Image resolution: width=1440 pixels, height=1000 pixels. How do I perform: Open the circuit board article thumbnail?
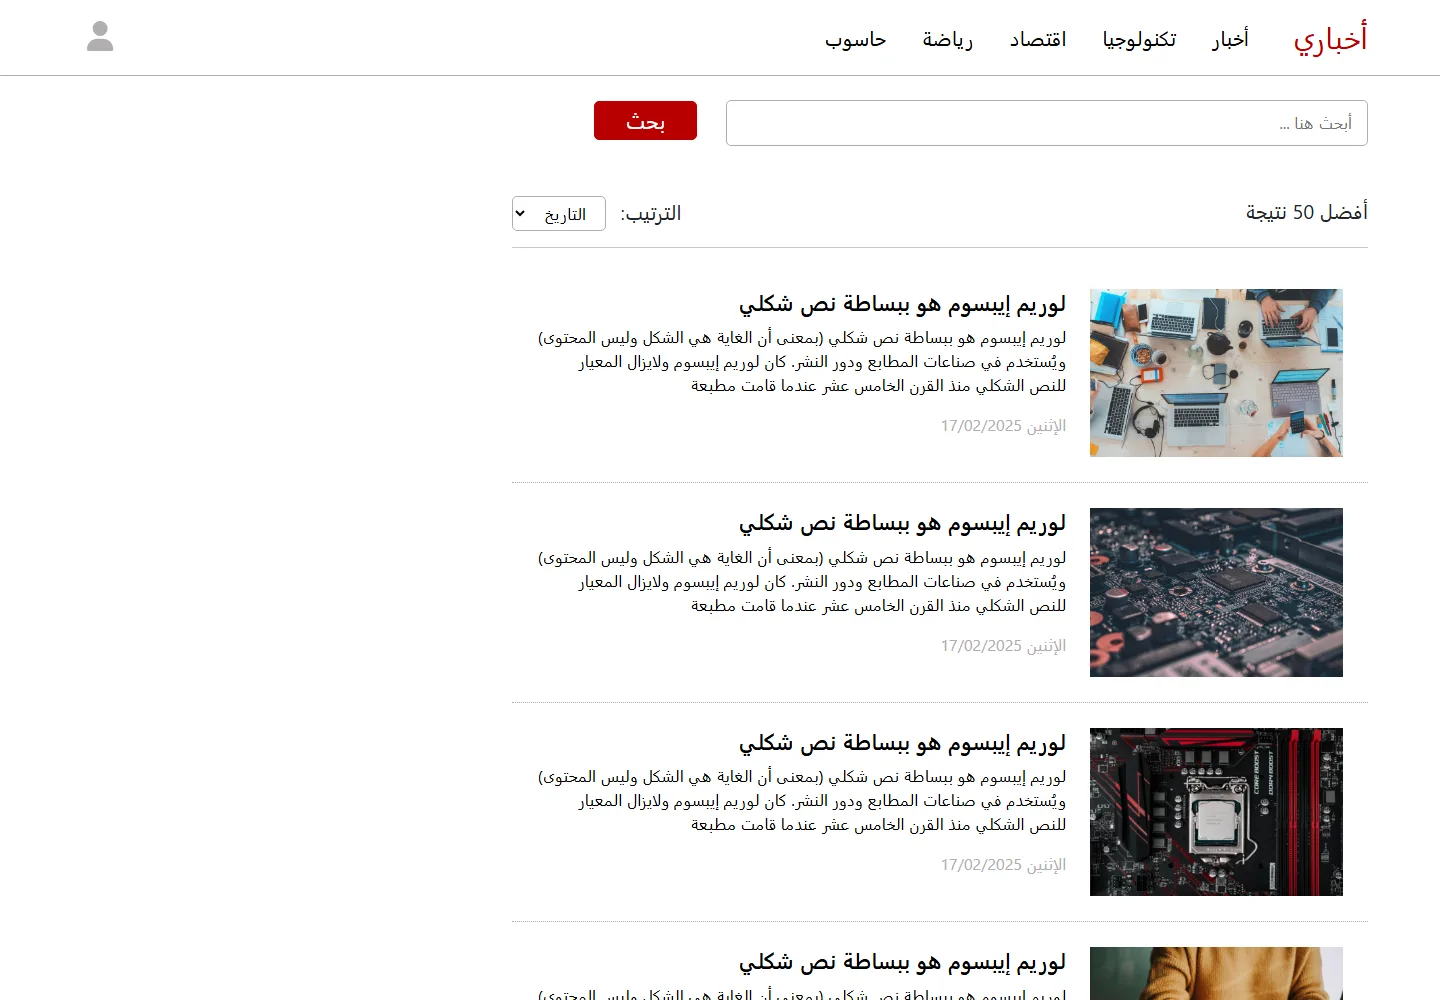1216,592
